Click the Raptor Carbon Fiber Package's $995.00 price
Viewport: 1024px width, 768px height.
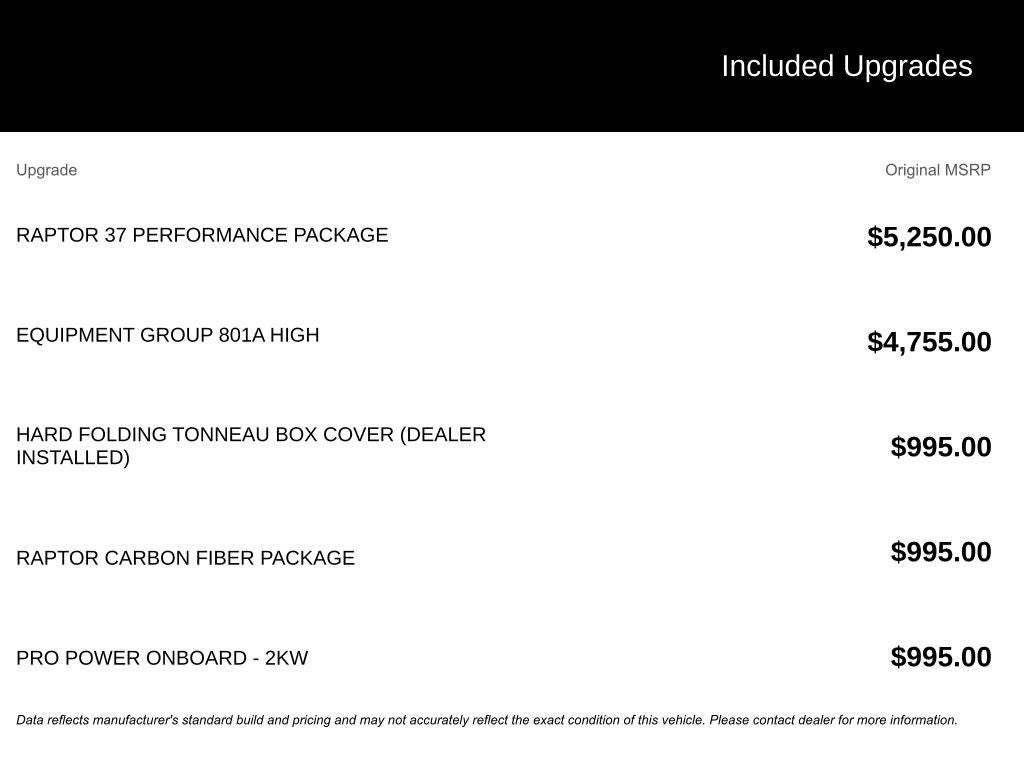[941, 552]
